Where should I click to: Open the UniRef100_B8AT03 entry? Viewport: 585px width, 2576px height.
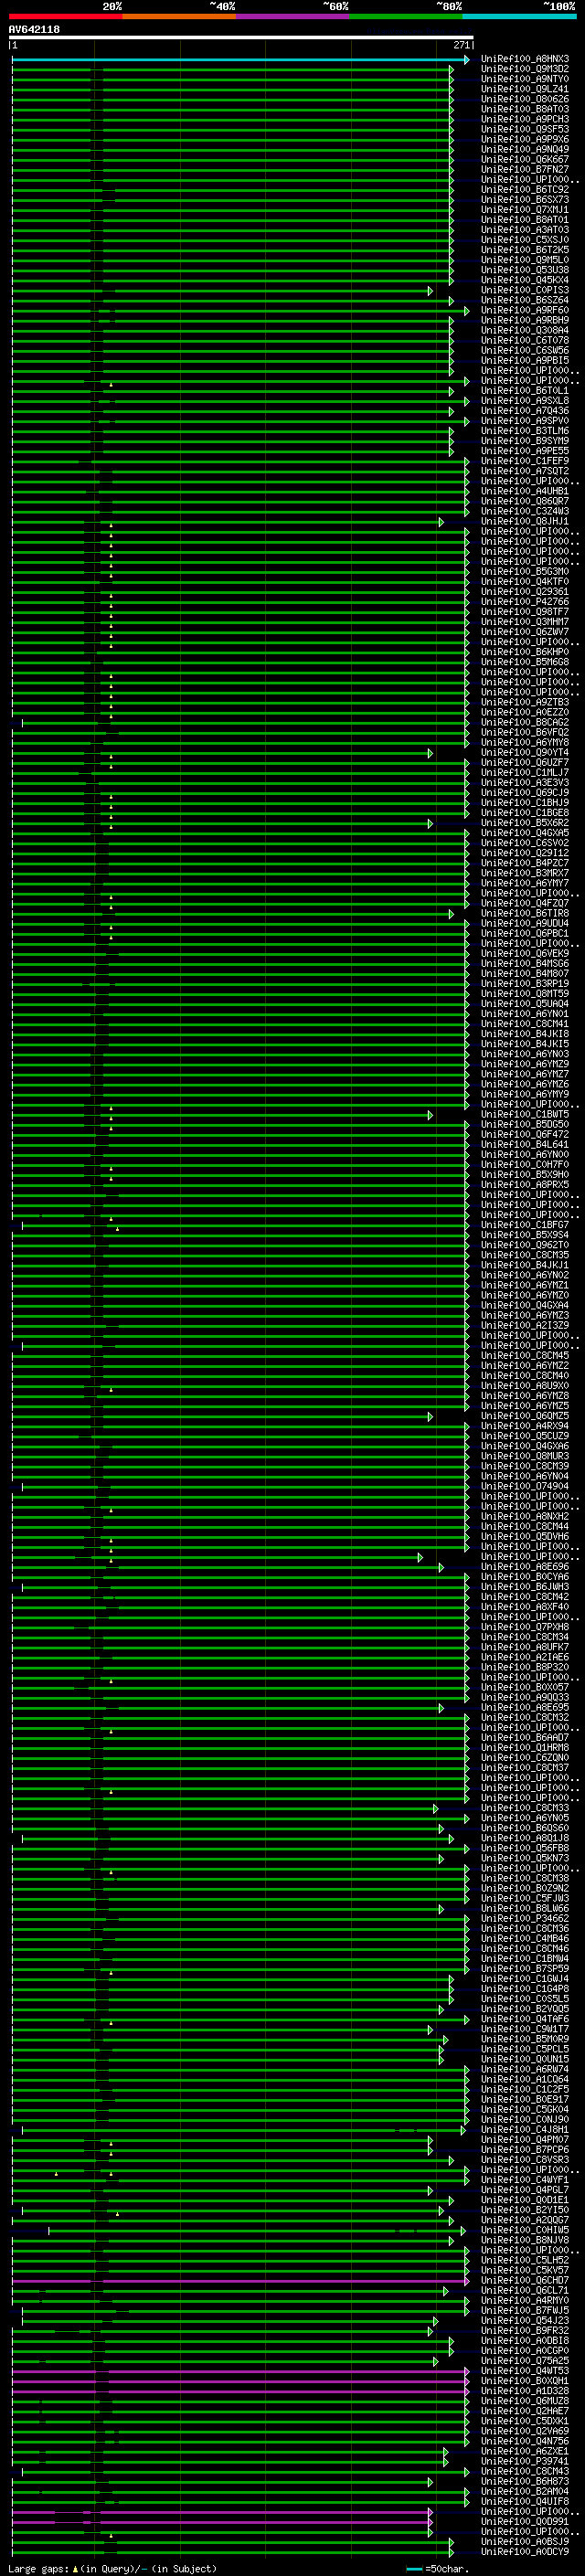coord(525,109)
